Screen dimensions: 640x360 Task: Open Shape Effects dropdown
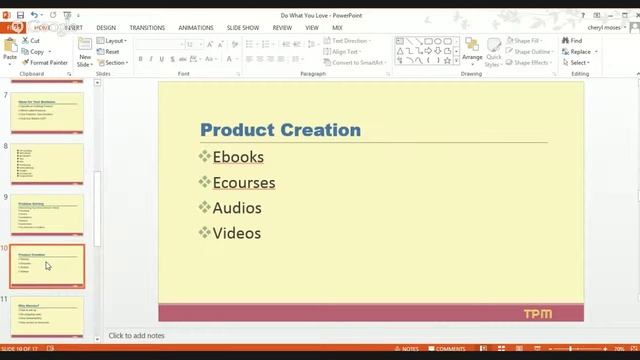tap(529, 62)
